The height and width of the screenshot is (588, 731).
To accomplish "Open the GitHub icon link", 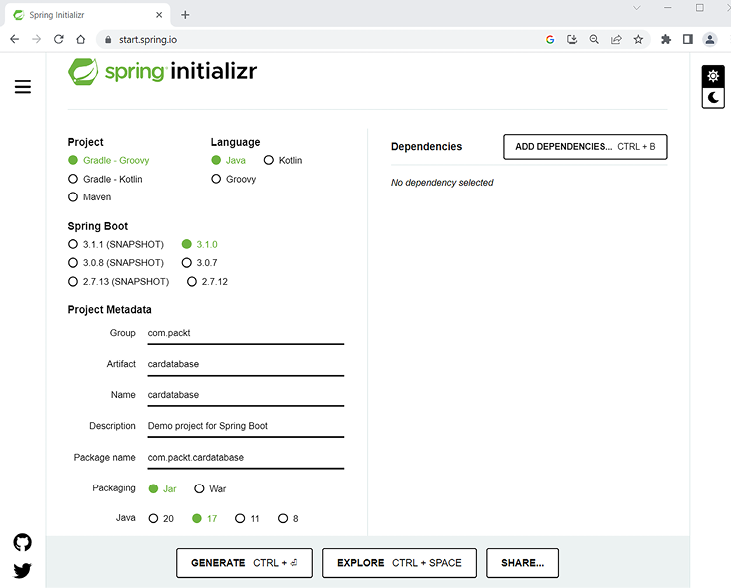I will (22, 542).
